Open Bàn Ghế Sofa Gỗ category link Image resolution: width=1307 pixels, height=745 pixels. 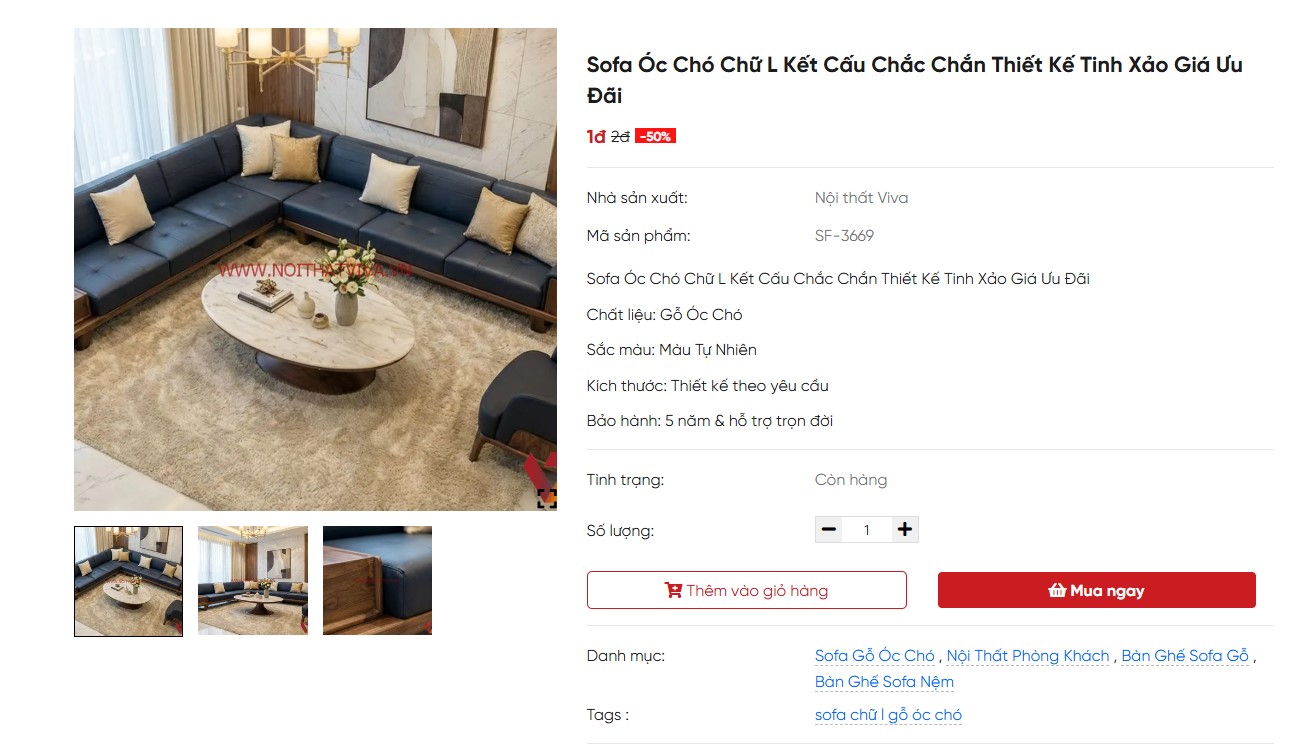pyautogui.click(x=1185, y=656)
